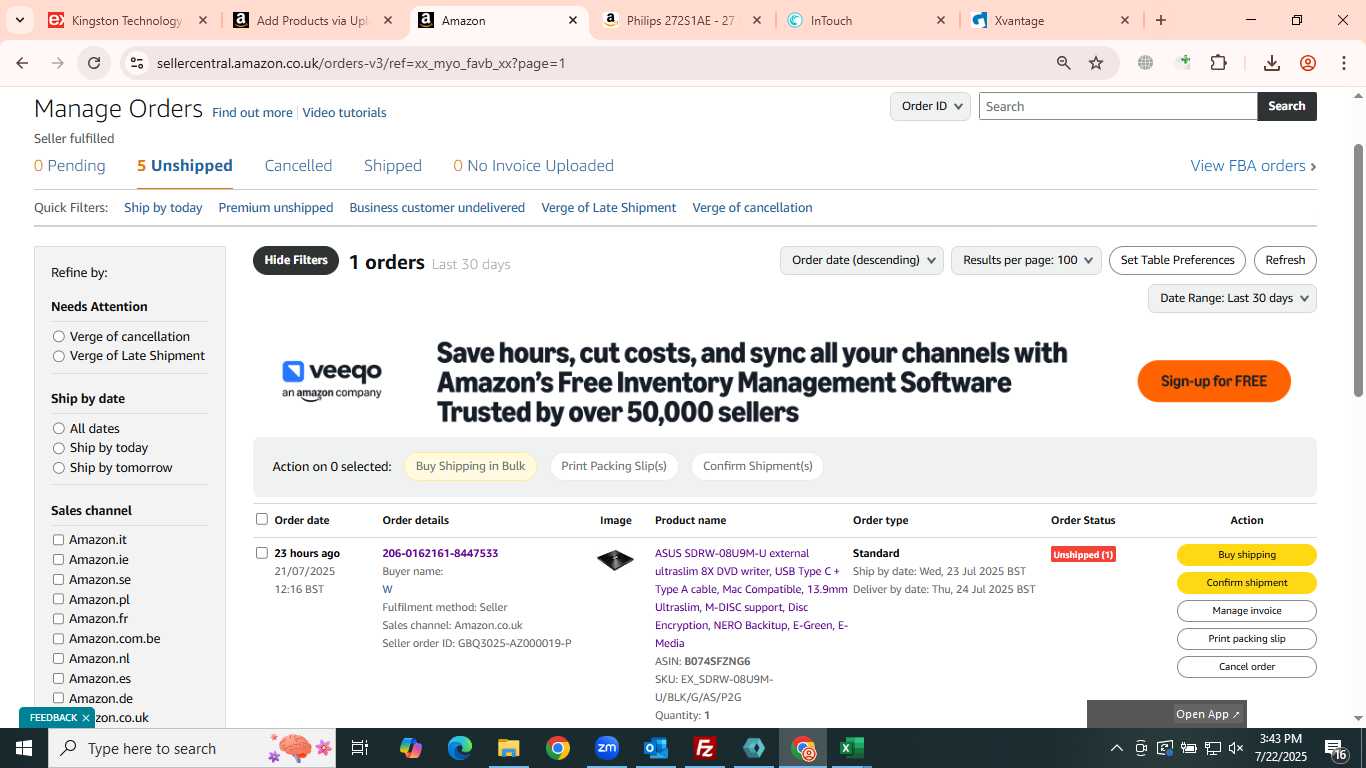
Task: Show hidden system tray icons
Action: 1116,748
